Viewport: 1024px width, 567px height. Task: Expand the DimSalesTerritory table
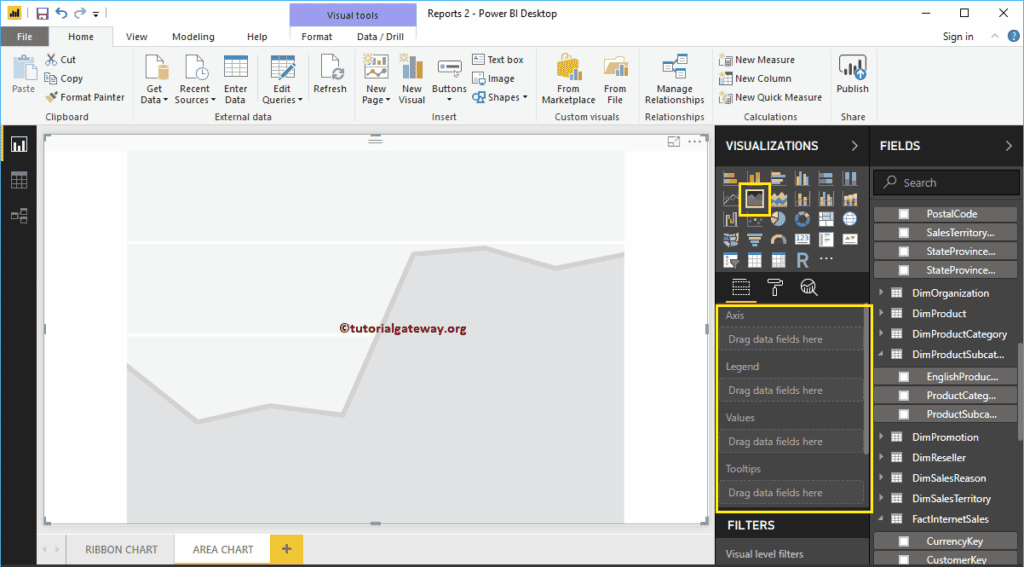pyautogui.click(x=881, y=498)
